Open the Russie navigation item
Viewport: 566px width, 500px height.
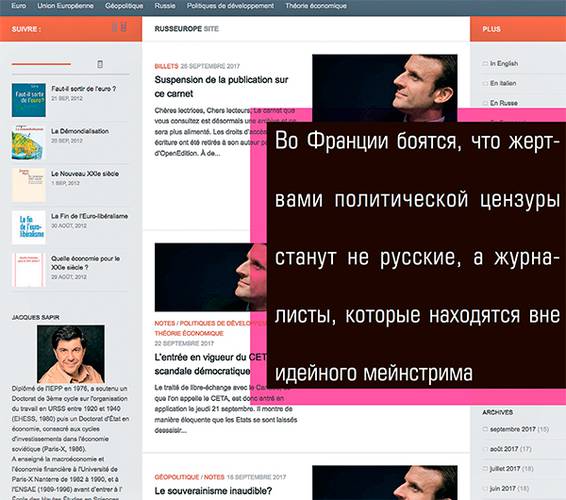point(165,6)
